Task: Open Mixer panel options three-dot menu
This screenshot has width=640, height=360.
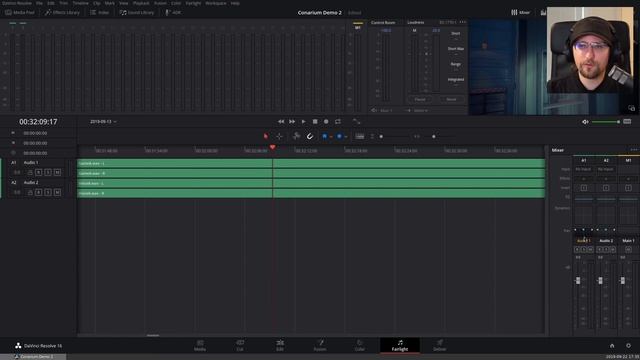Action: point(633,150)
